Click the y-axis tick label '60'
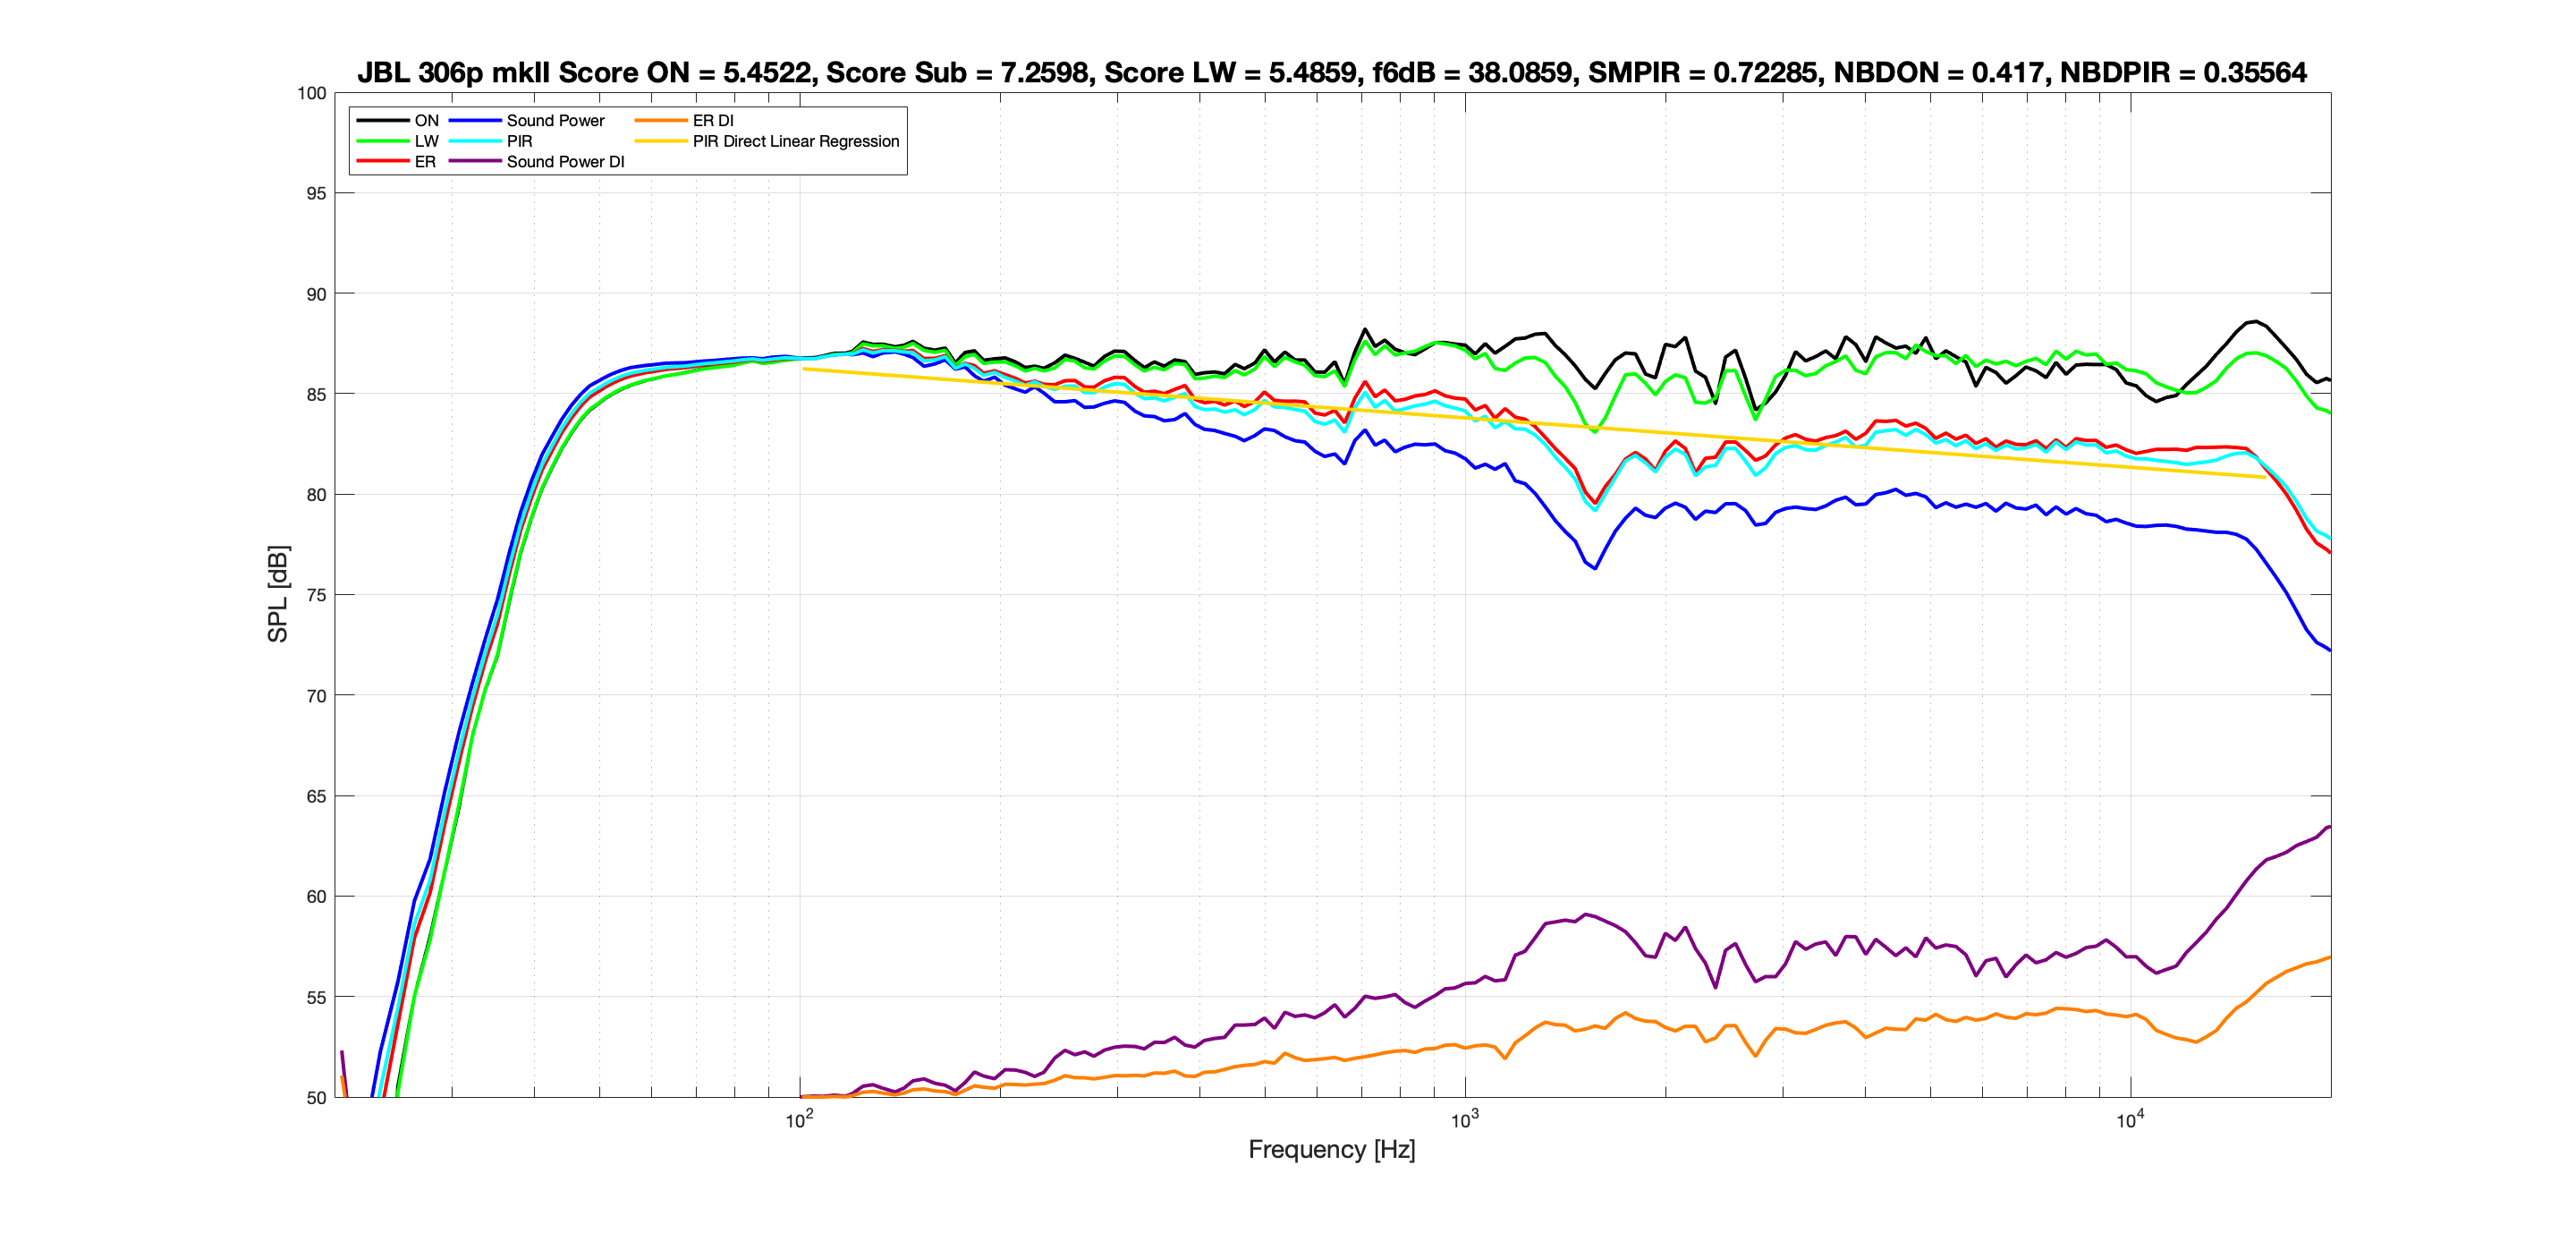This screenshot has width=2576, height=1233. pyautogui.click(x=316, y=897)
